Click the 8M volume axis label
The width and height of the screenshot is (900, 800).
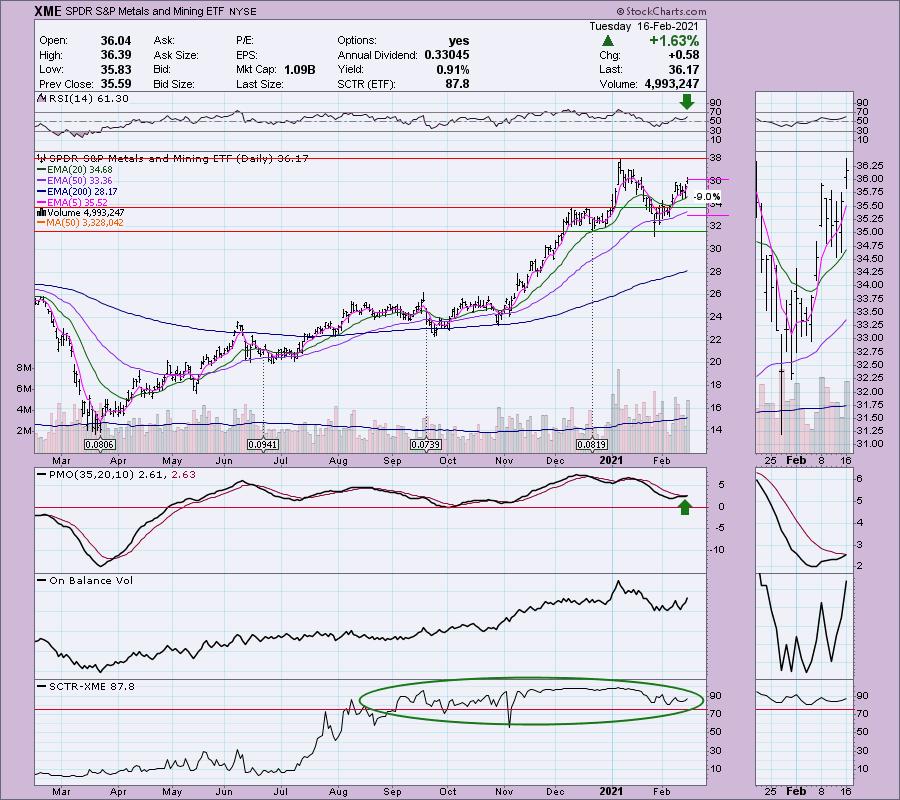point(24,368)
